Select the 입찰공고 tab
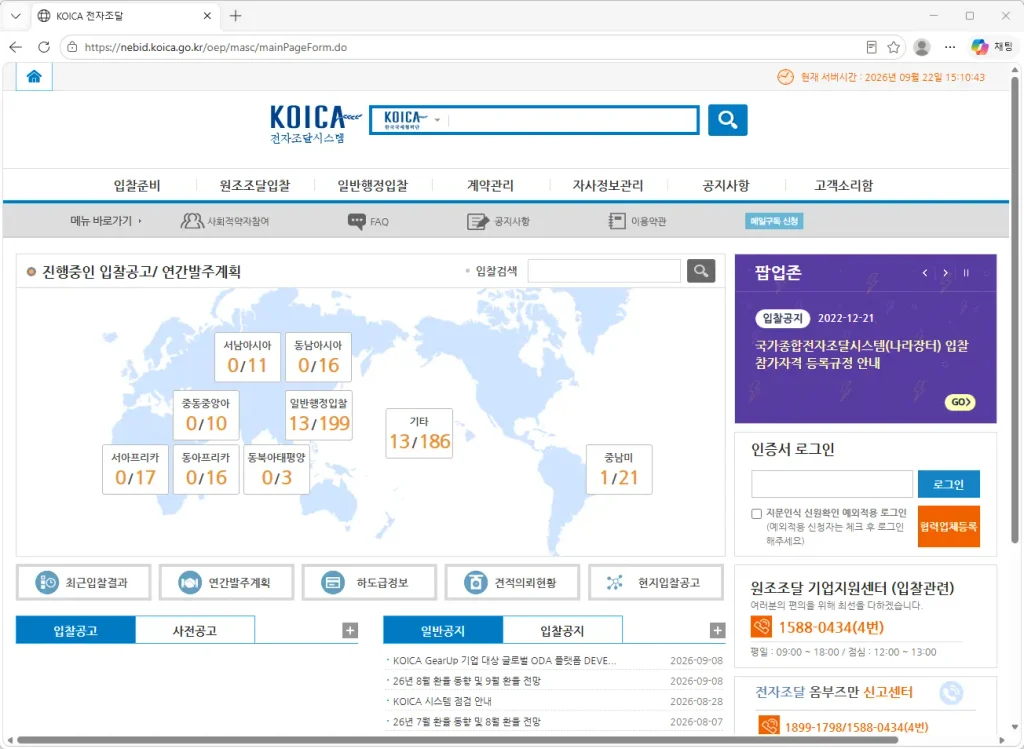This screenshot has height=749, width=1024. [76, 630]
